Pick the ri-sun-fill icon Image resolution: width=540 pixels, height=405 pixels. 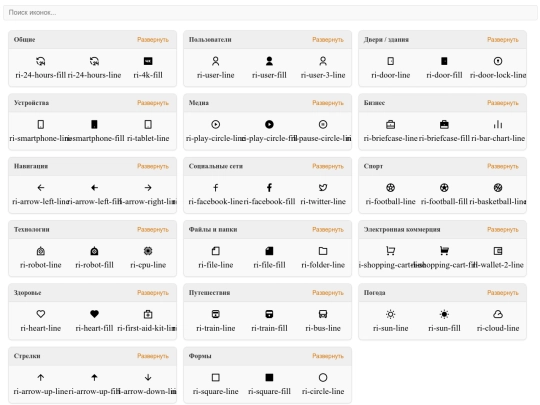pos(444,314)
